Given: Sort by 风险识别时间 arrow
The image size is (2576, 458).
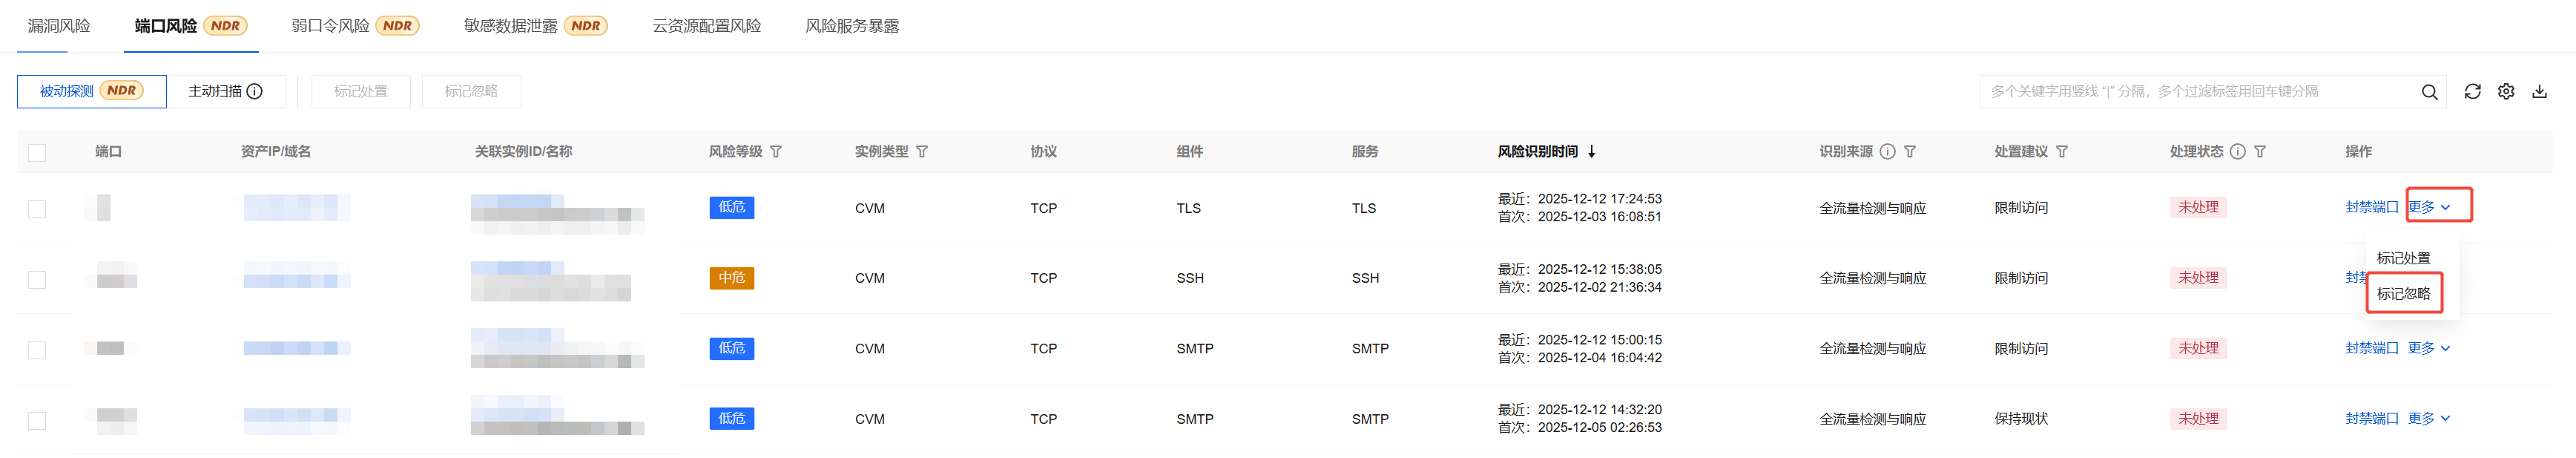Looking at the screenshot, I should point(1592,152).
